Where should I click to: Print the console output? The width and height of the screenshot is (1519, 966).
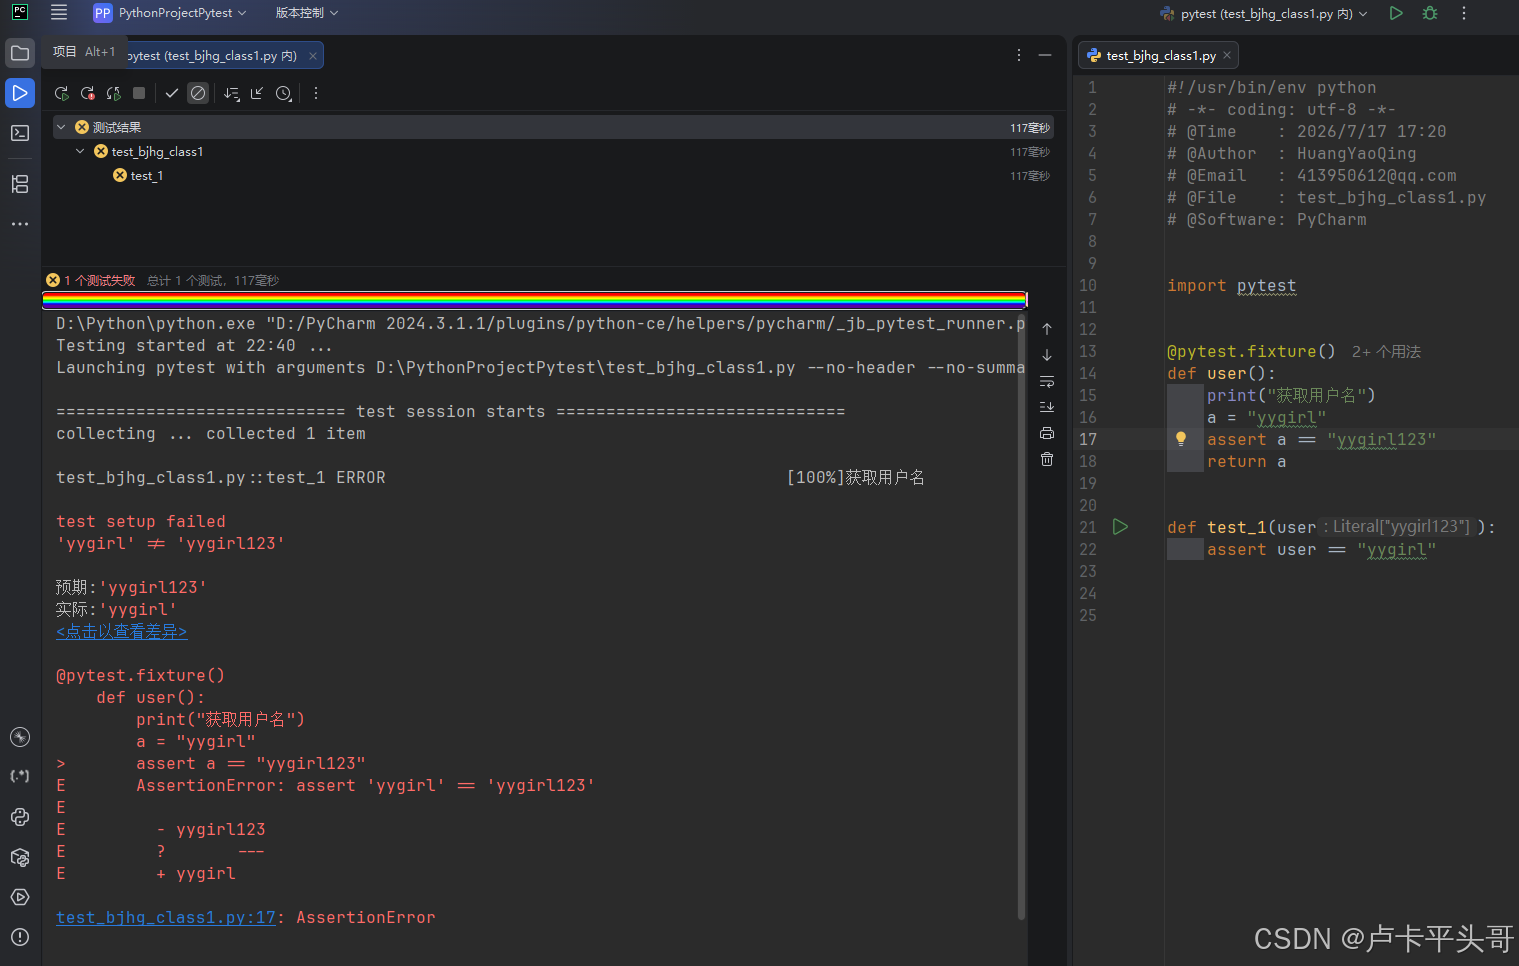coord(1047,433)
